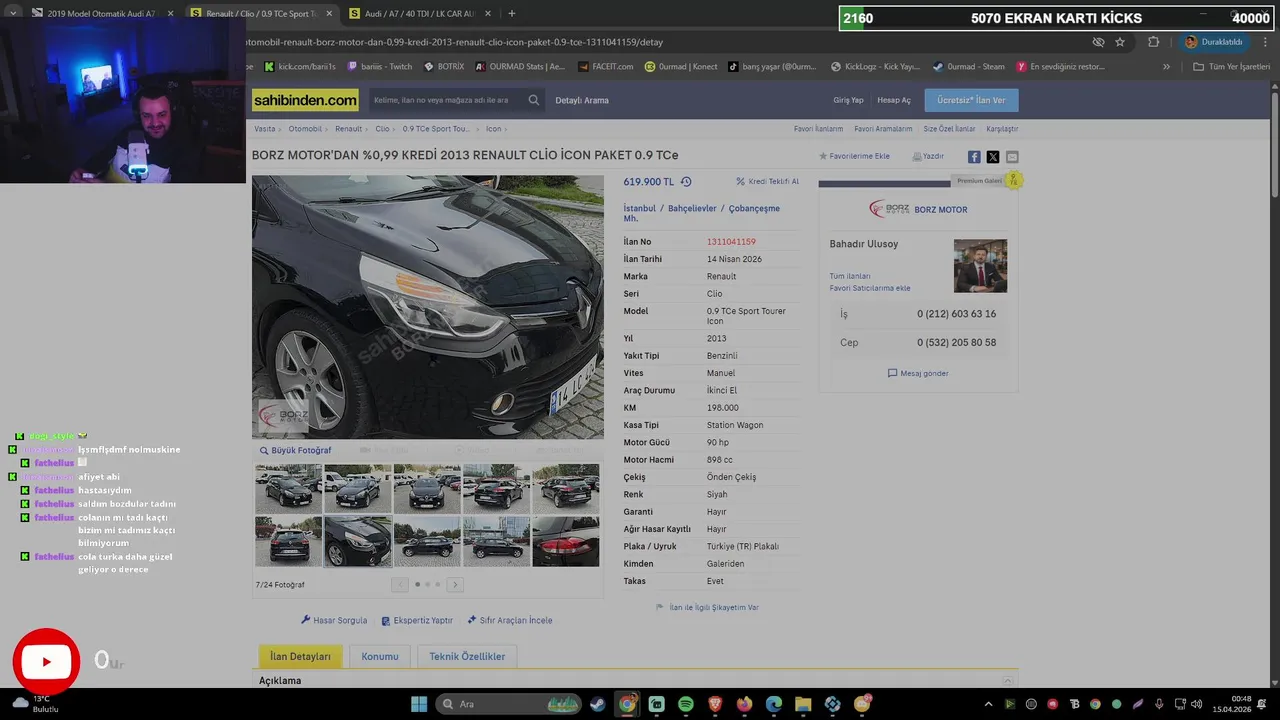Click the Giriş Yap link

(x=848, y=100)
